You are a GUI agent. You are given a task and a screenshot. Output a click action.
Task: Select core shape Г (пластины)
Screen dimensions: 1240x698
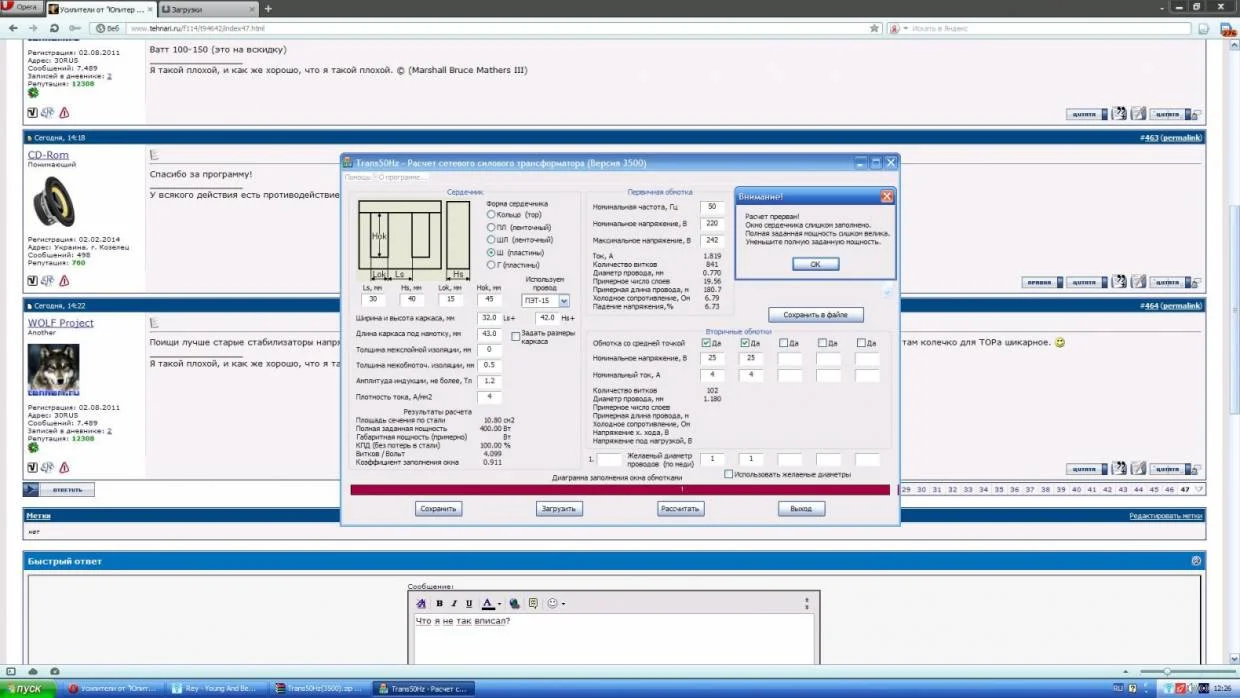(491, 265)
